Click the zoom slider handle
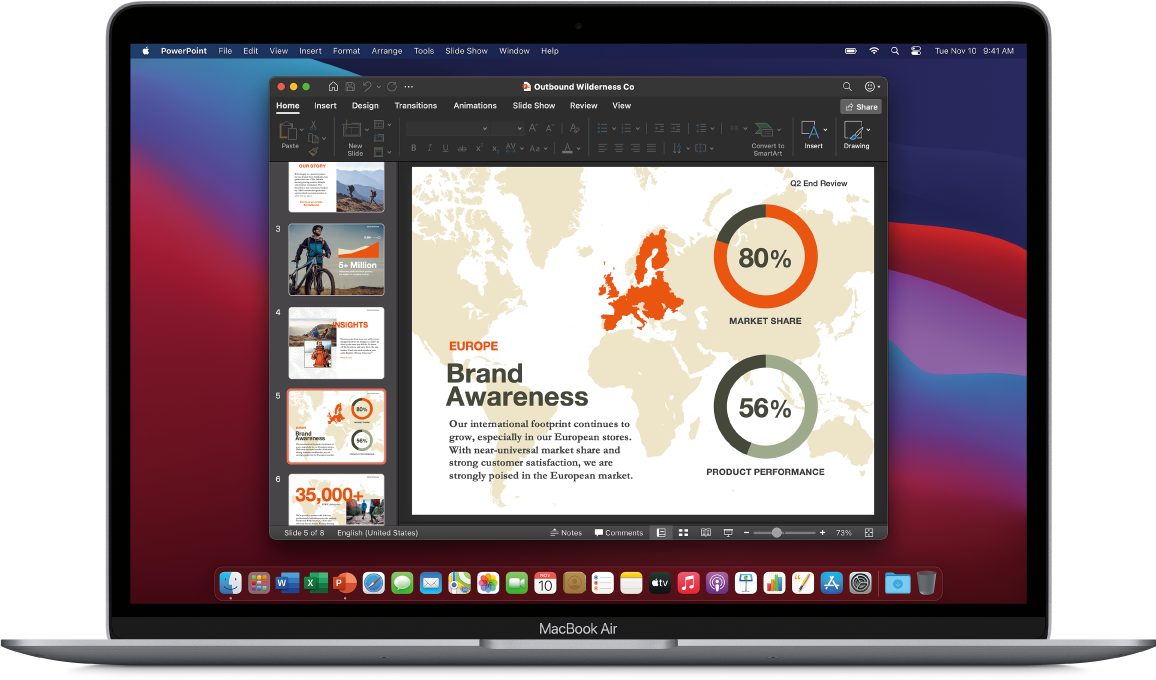1156x680 pixels. (x=776, y=532)
